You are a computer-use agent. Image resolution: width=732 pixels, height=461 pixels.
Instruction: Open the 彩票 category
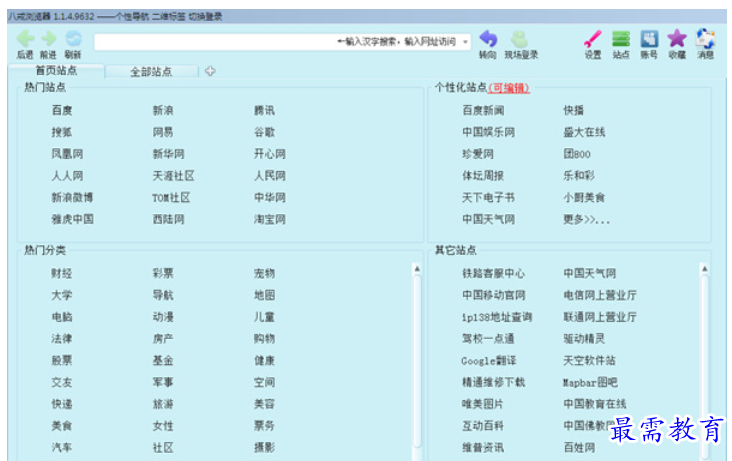[x=163, y=273]
